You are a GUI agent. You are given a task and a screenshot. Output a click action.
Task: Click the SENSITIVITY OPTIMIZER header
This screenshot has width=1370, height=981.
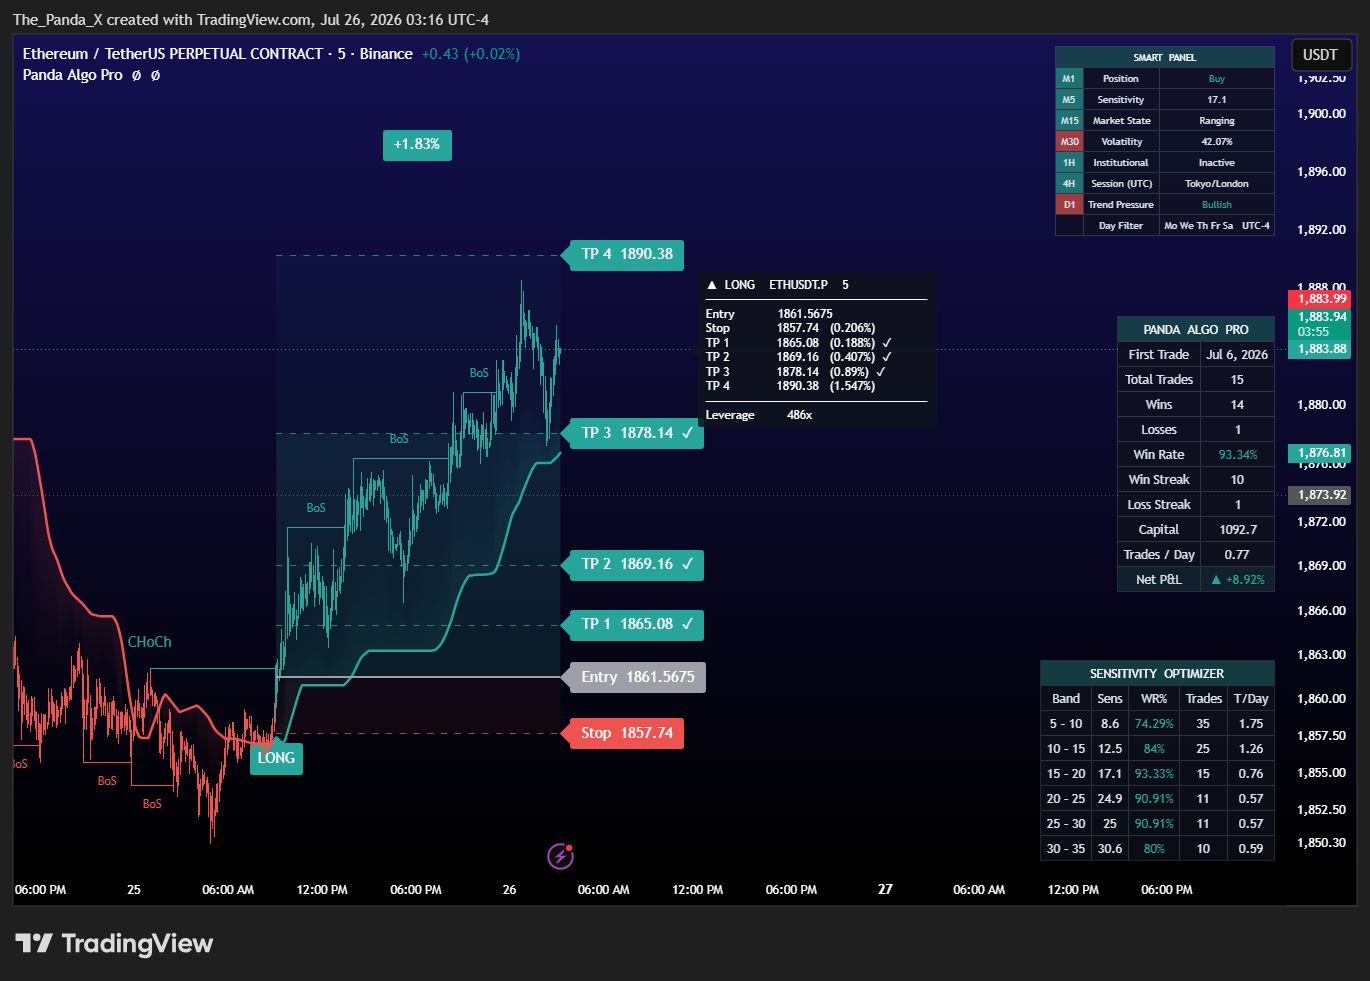(1157, 673)
